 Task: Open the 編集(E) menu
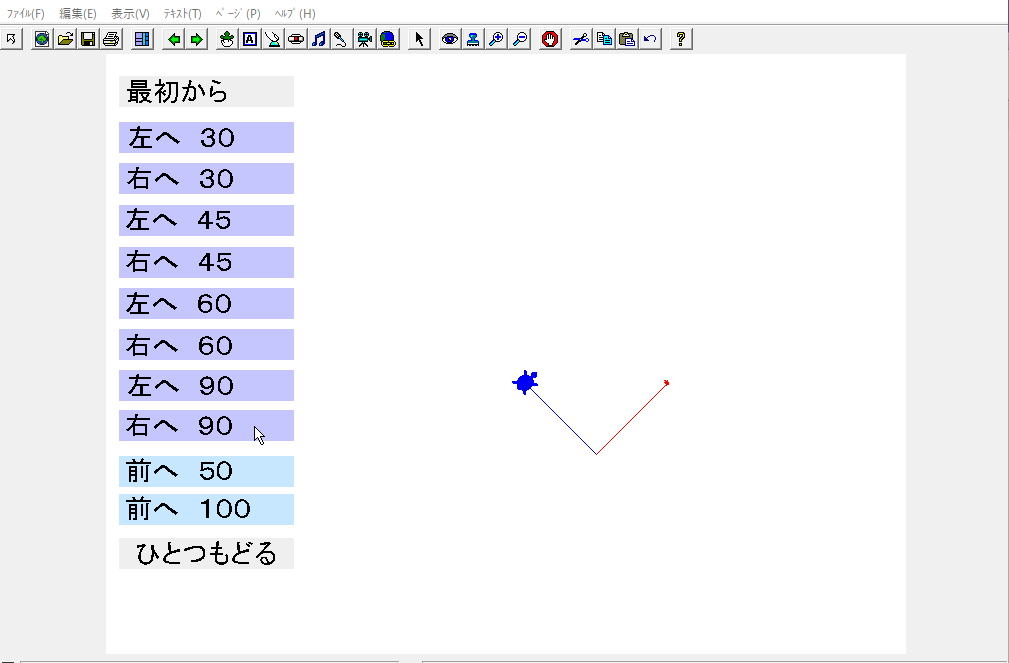[x=78, y=14]
